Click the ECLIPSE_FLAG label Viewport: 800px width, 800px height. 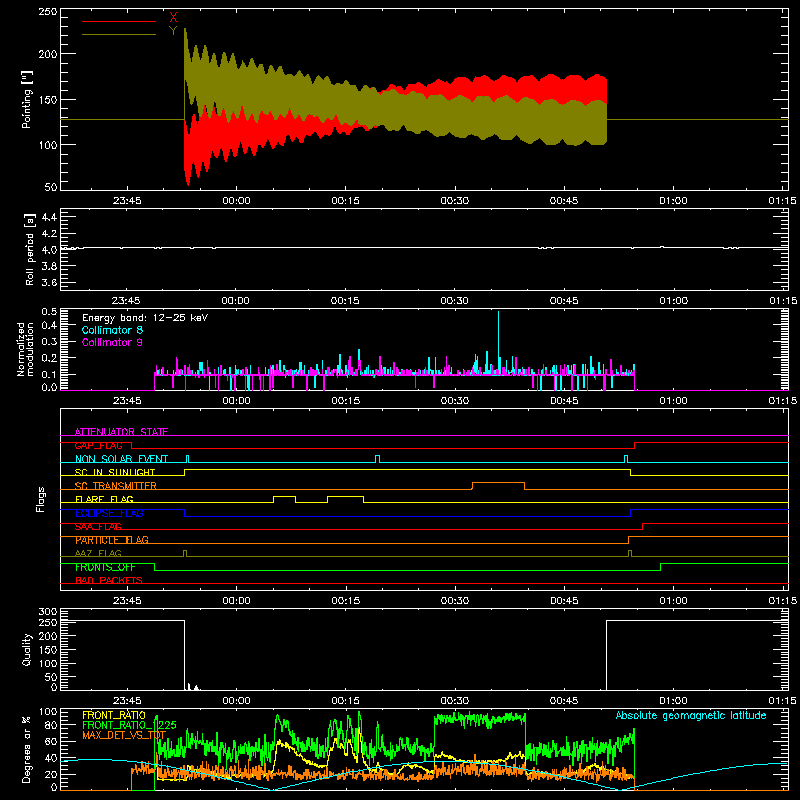coord(109,513)
